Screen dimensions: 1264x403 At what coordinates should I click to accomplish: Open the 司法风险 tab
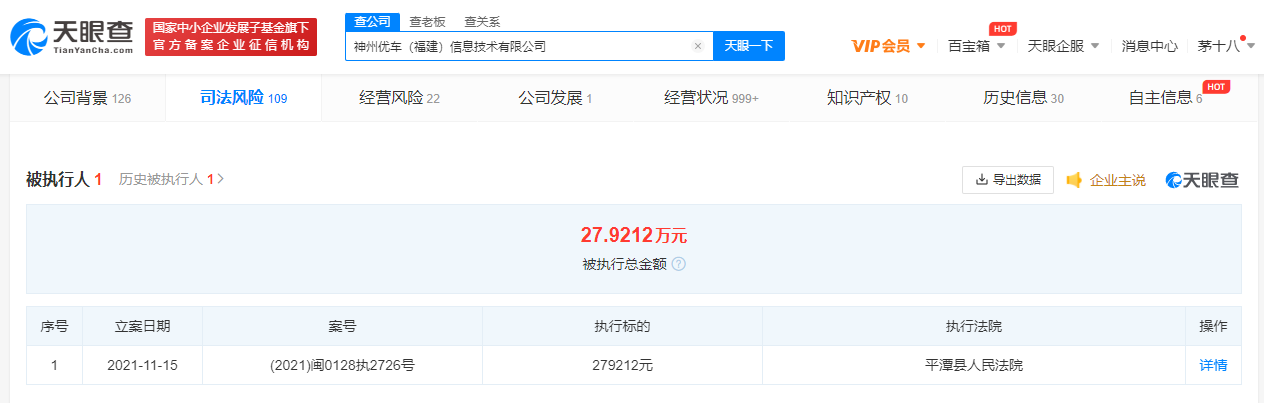click(x=244, y=98)
